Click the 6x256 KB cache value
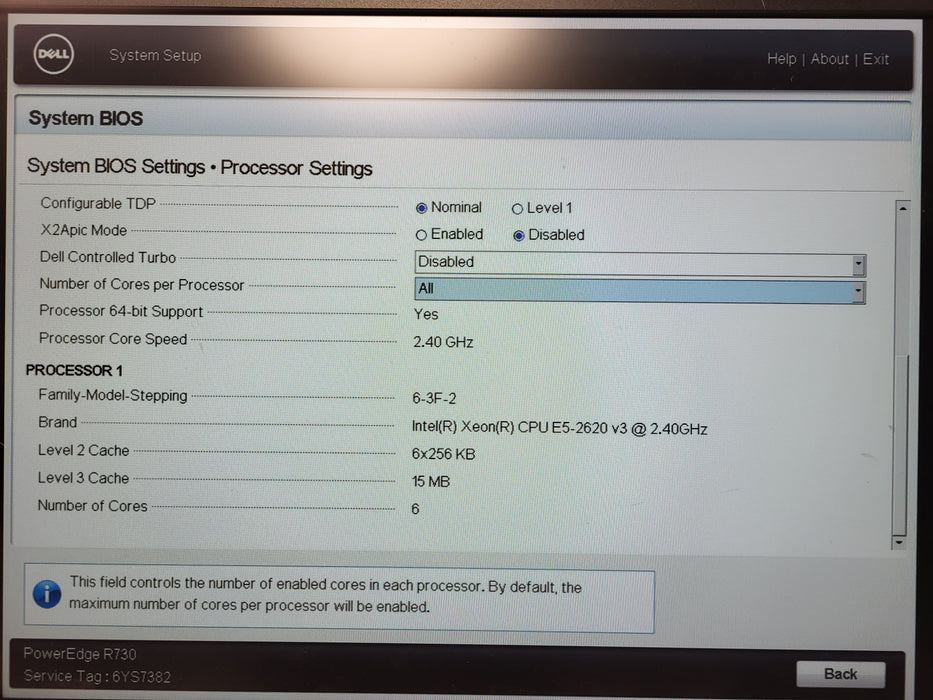Image resolution: width=933 pixels, height=700 pixels. [x=443, y=454]
